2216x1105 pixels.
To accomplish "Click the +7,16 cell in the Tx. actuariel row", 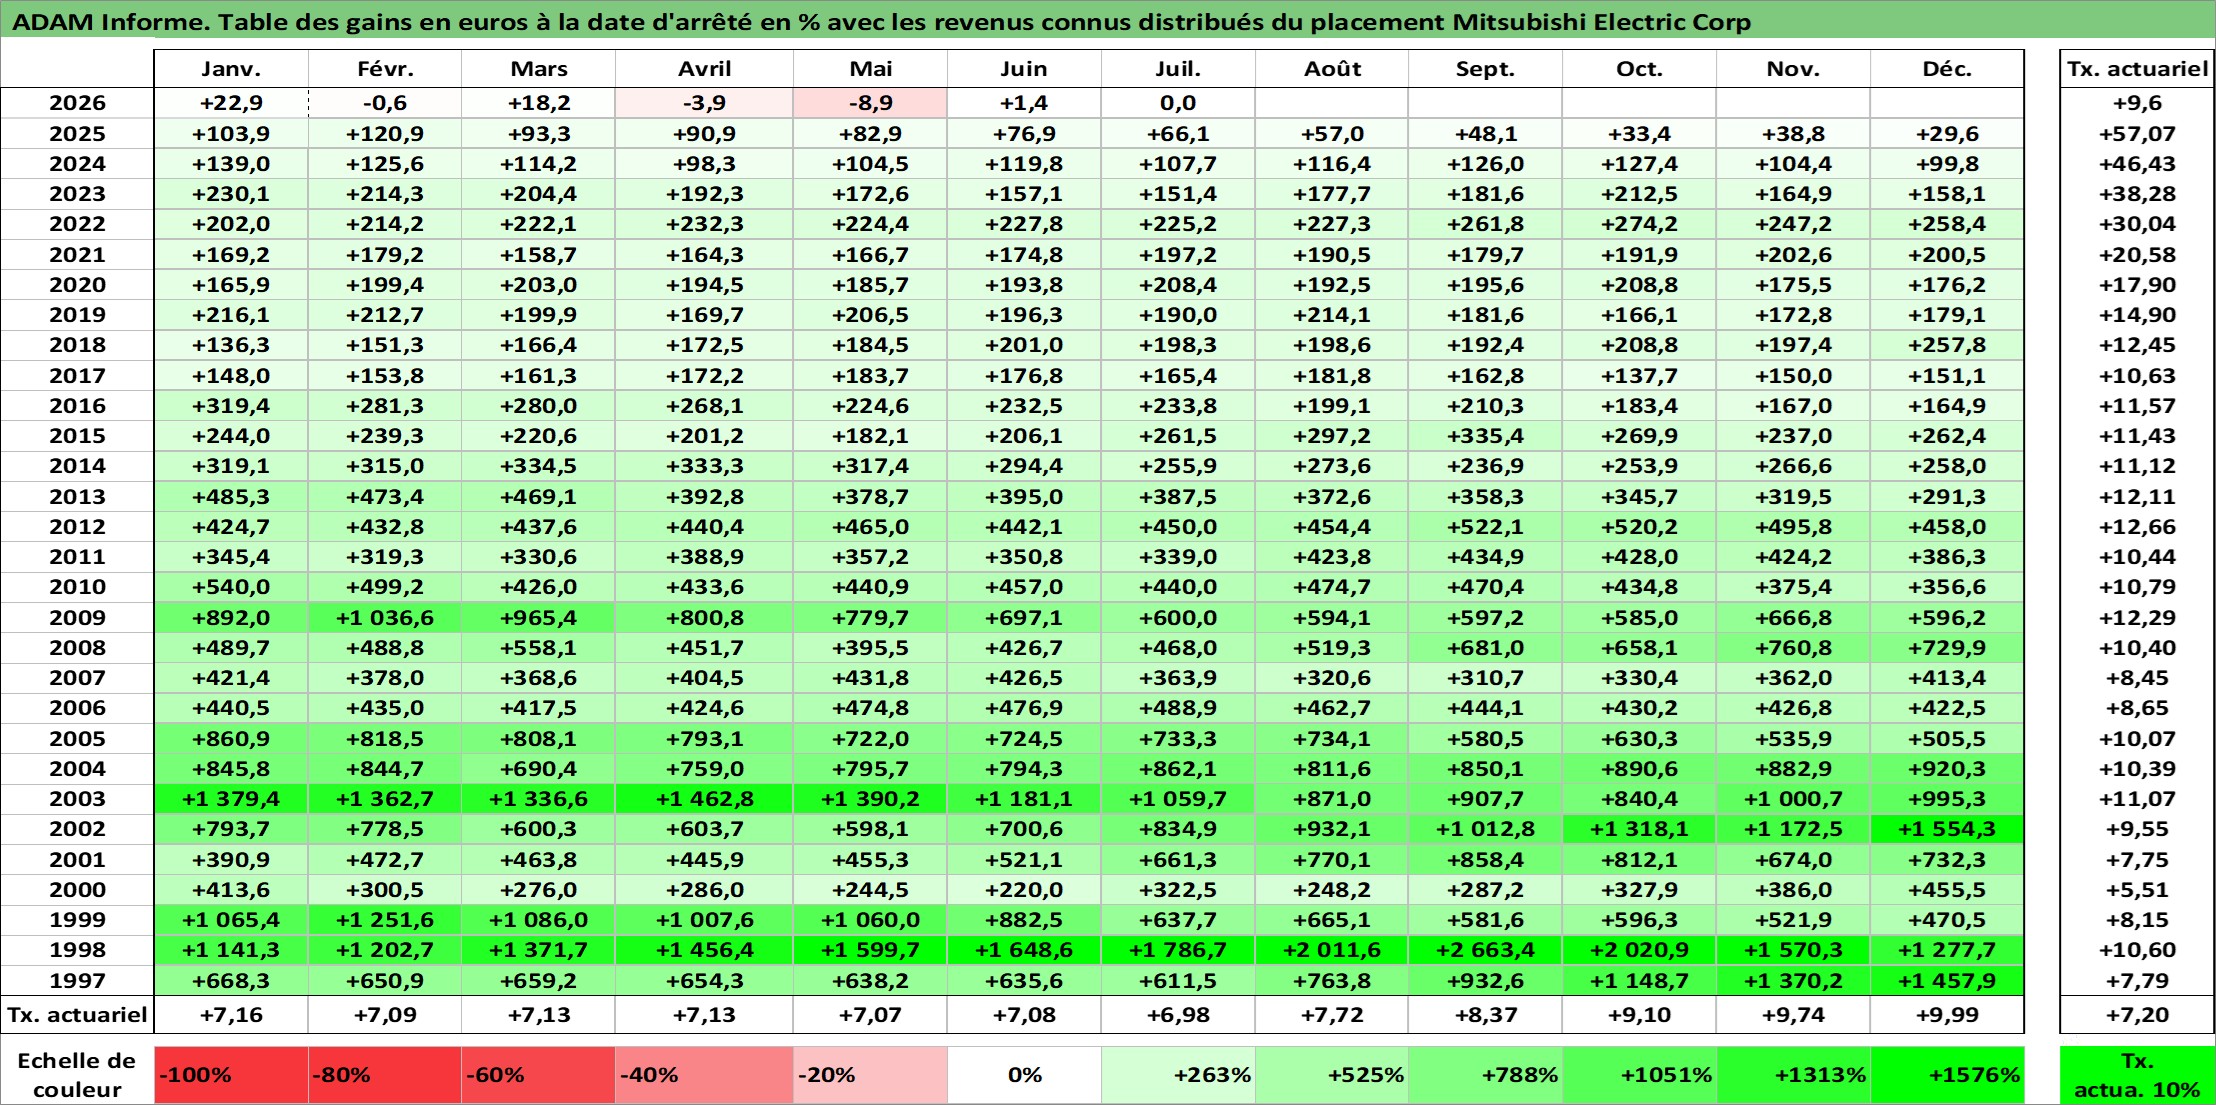I will (231, 1015).
